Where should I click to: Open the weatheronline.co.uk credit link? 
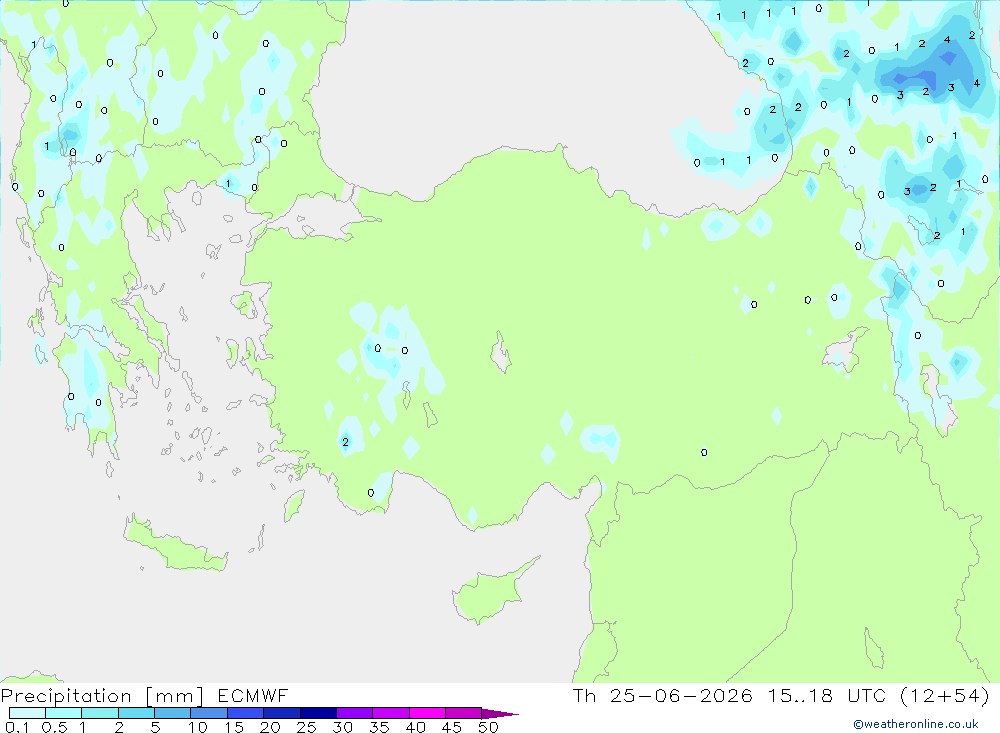click(916, 724)
